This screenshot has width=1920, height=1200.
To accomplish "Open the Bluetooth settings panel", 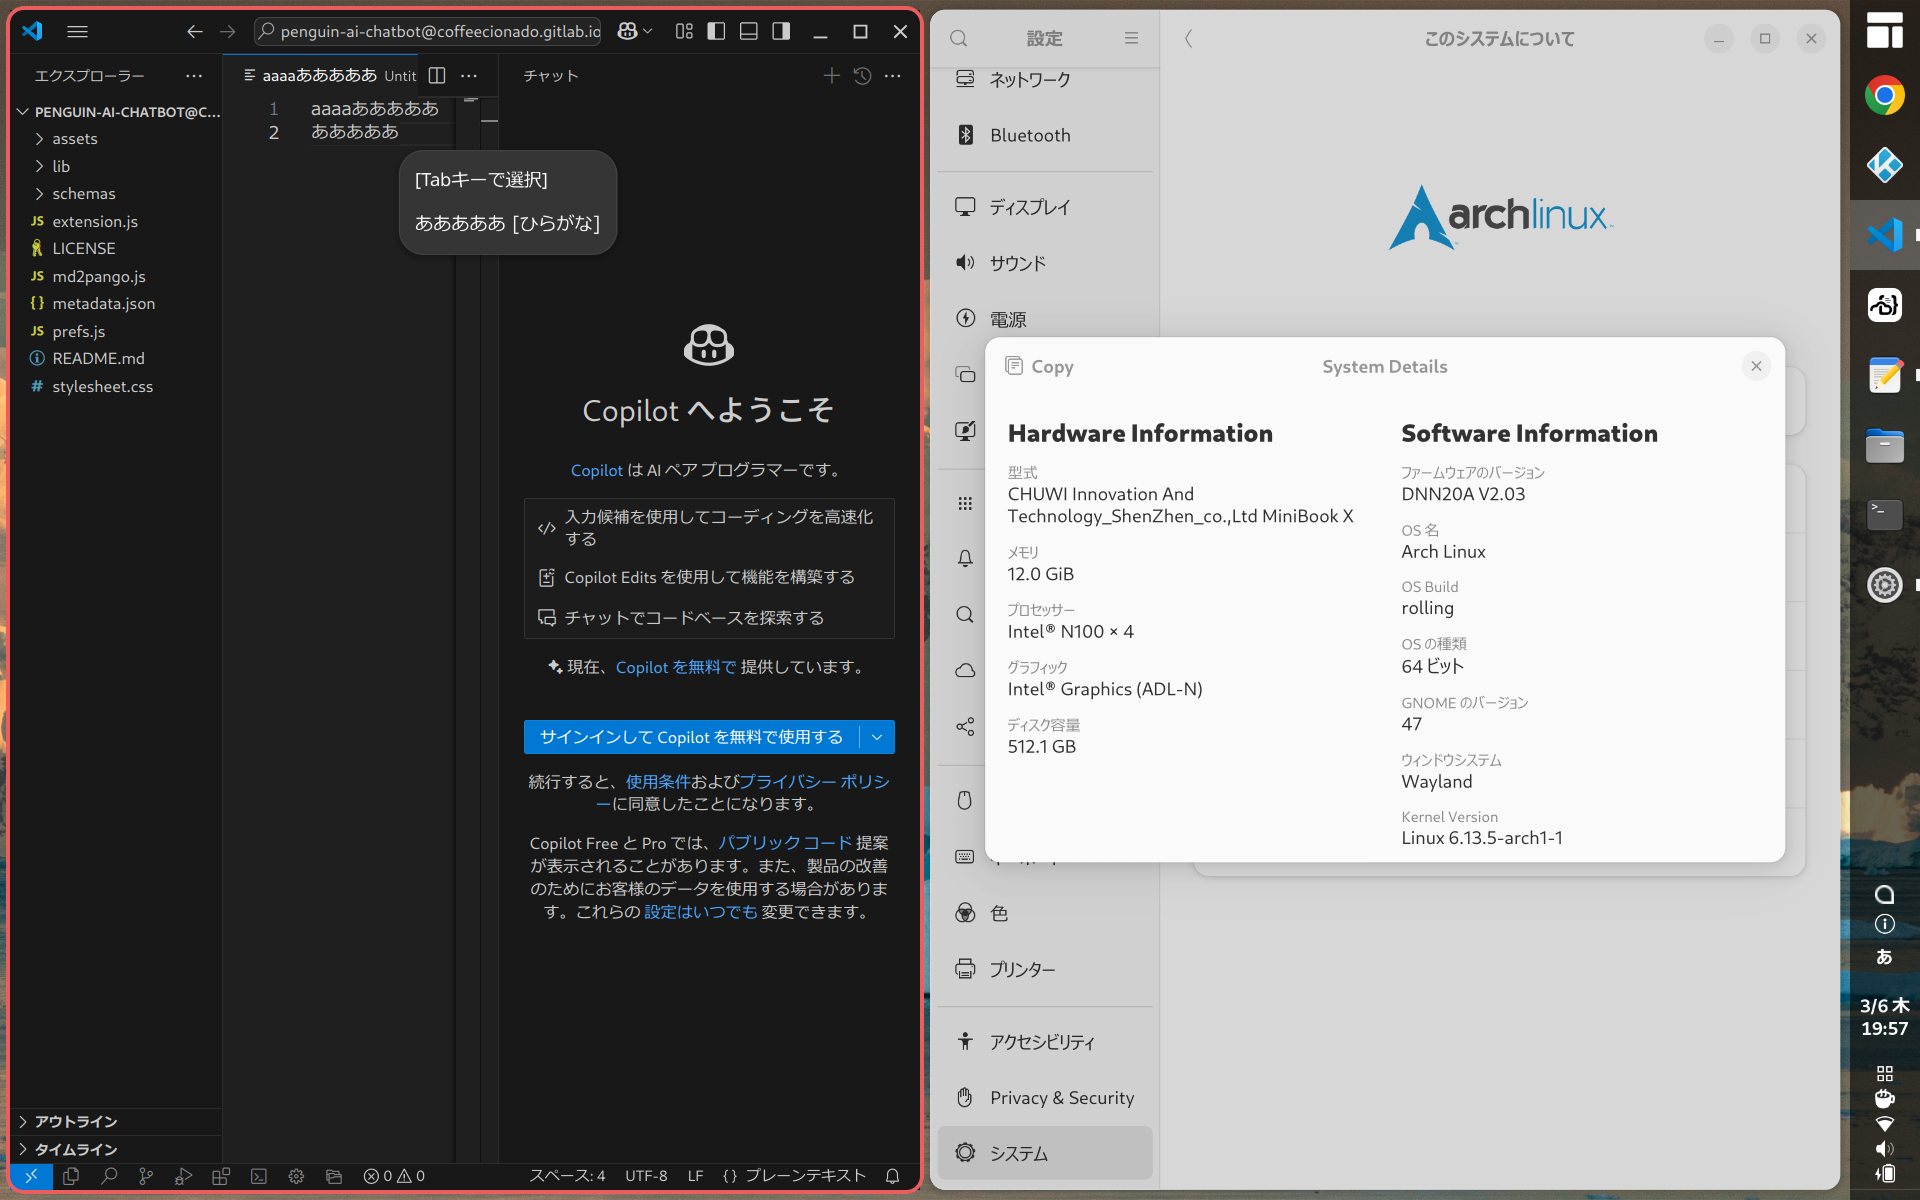I will pyautogui.click(x=1045, y=135).
